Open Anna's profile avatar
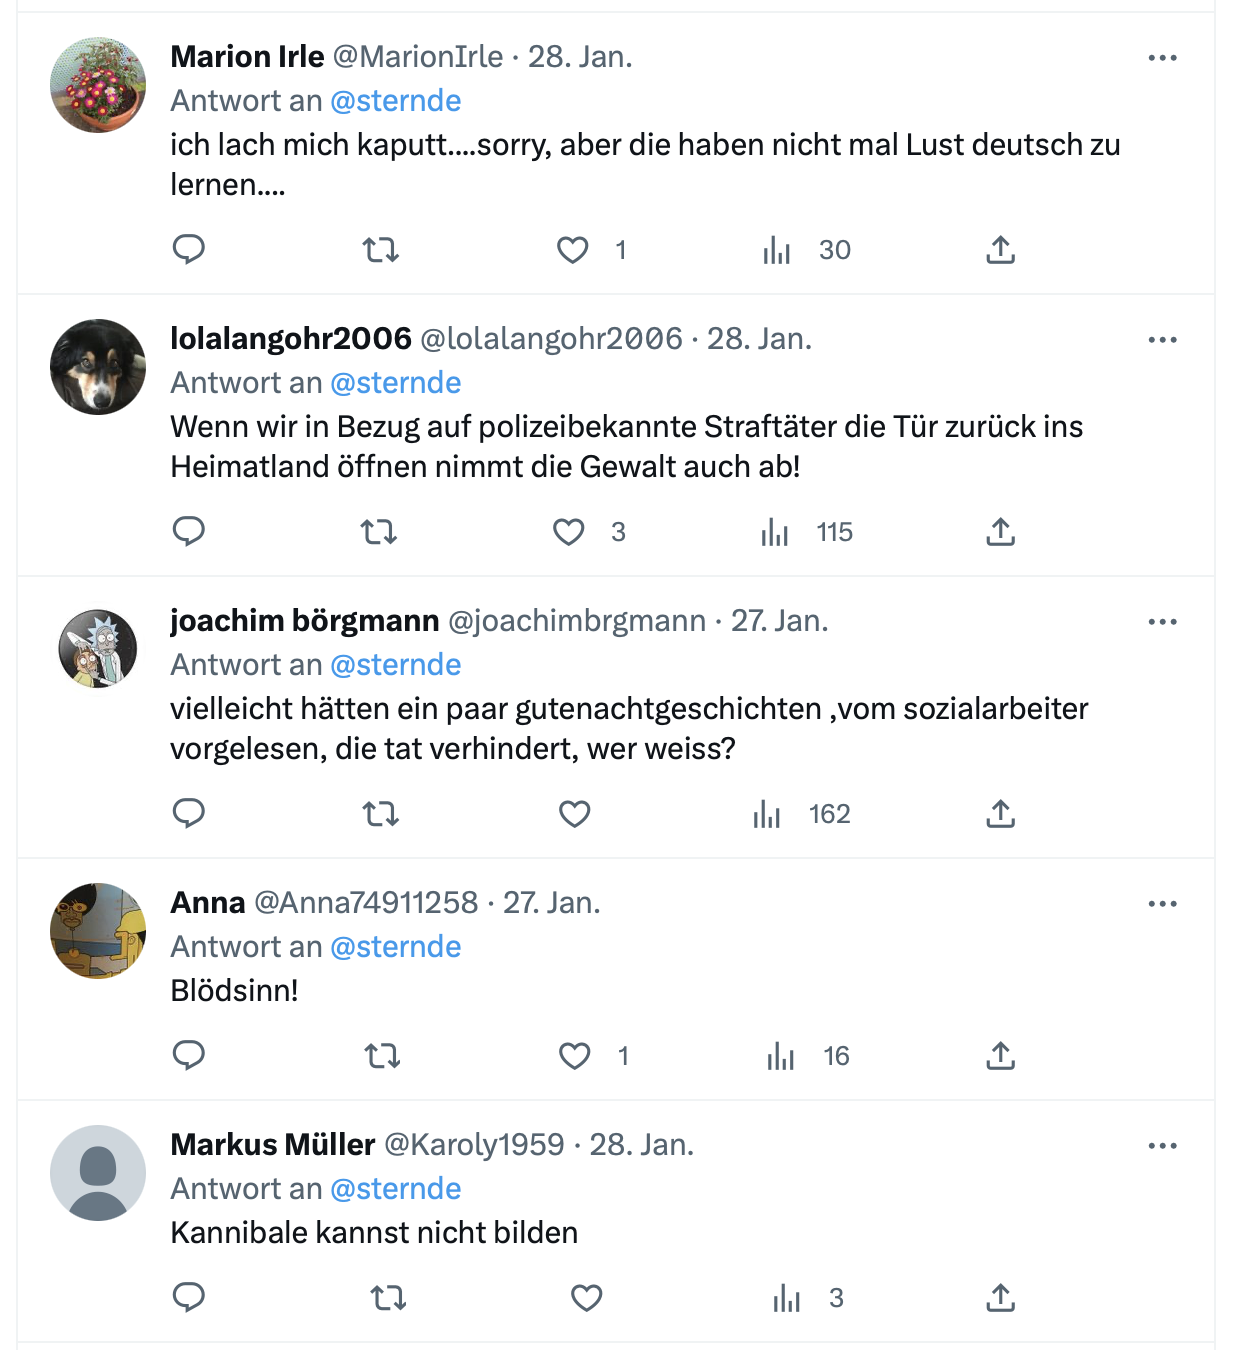The image size is (1258, 1350). click(x=98, y=931)
